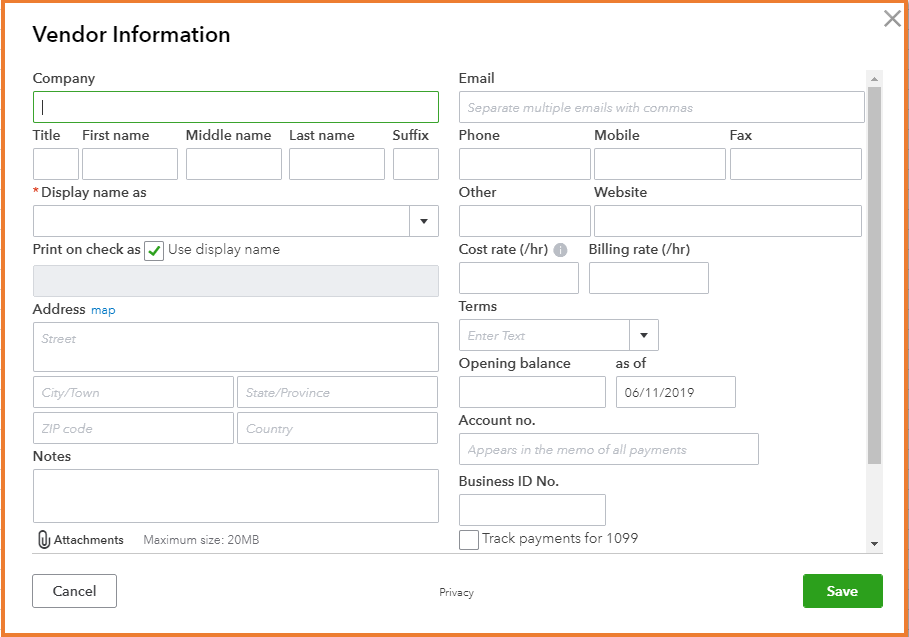Click the Attachments paperclip icon

[x=44, y=540]
